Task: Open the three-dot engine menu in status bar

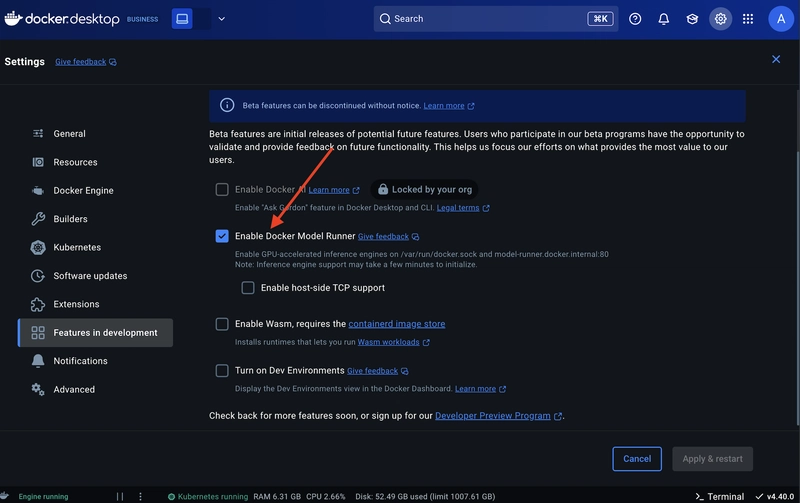Action: coord(140,496)
